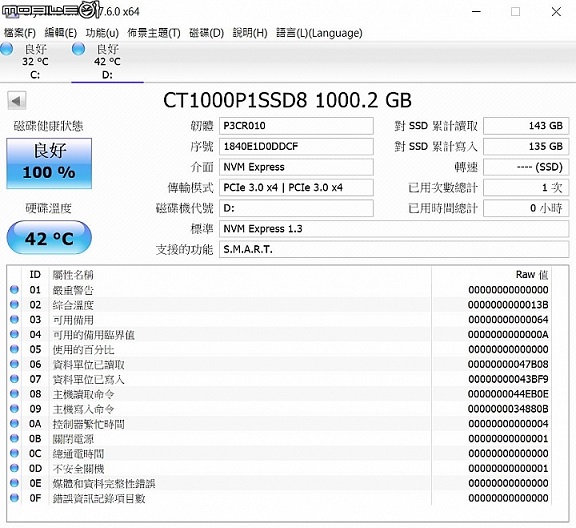Select the 綜合溫度 attribute name
Viewport: 576px width, 528px height.
[x=73, y=305]
